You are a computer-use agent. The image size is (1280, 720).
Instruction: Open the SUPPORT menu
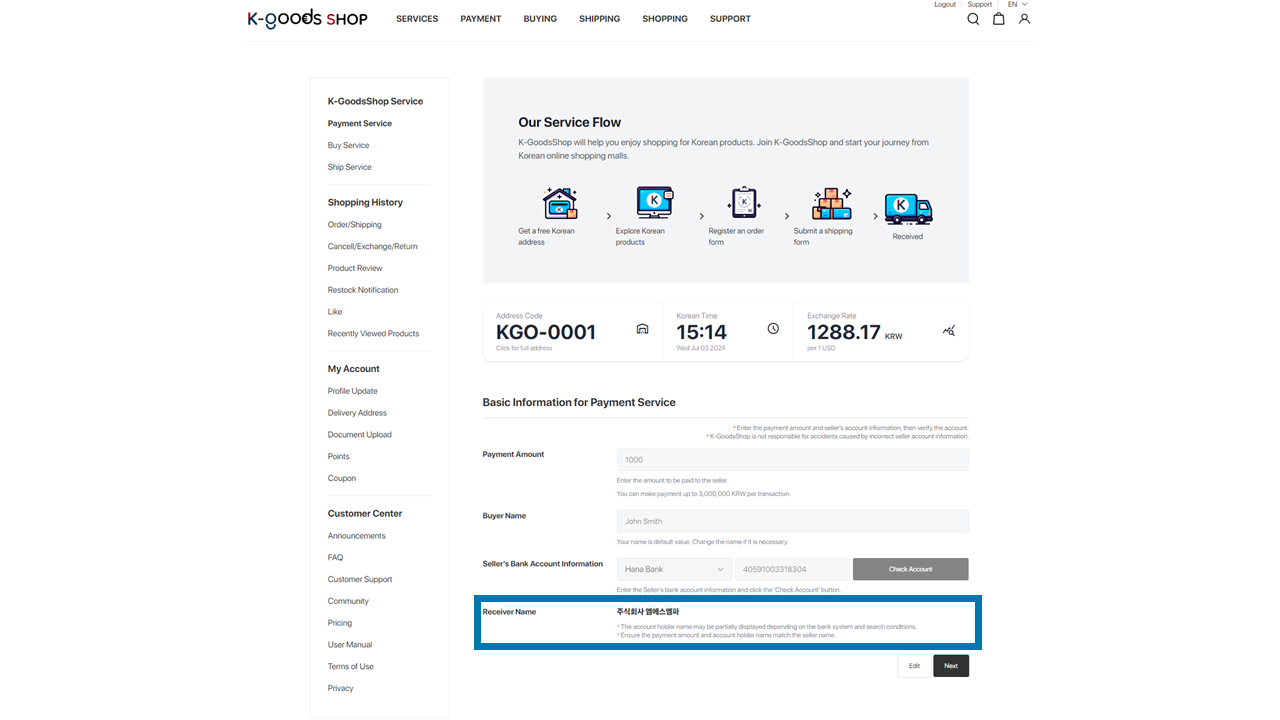[x=730, y=19]
